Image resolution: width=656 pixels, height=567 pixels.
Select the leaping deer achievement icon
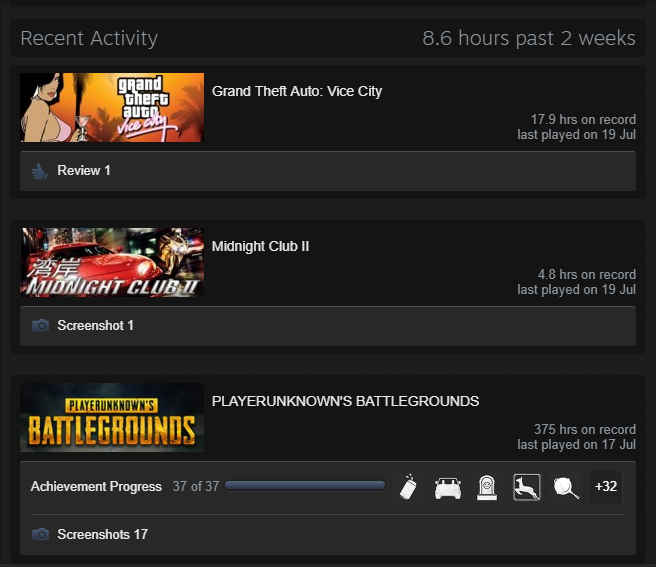click(x=527, y=487)
